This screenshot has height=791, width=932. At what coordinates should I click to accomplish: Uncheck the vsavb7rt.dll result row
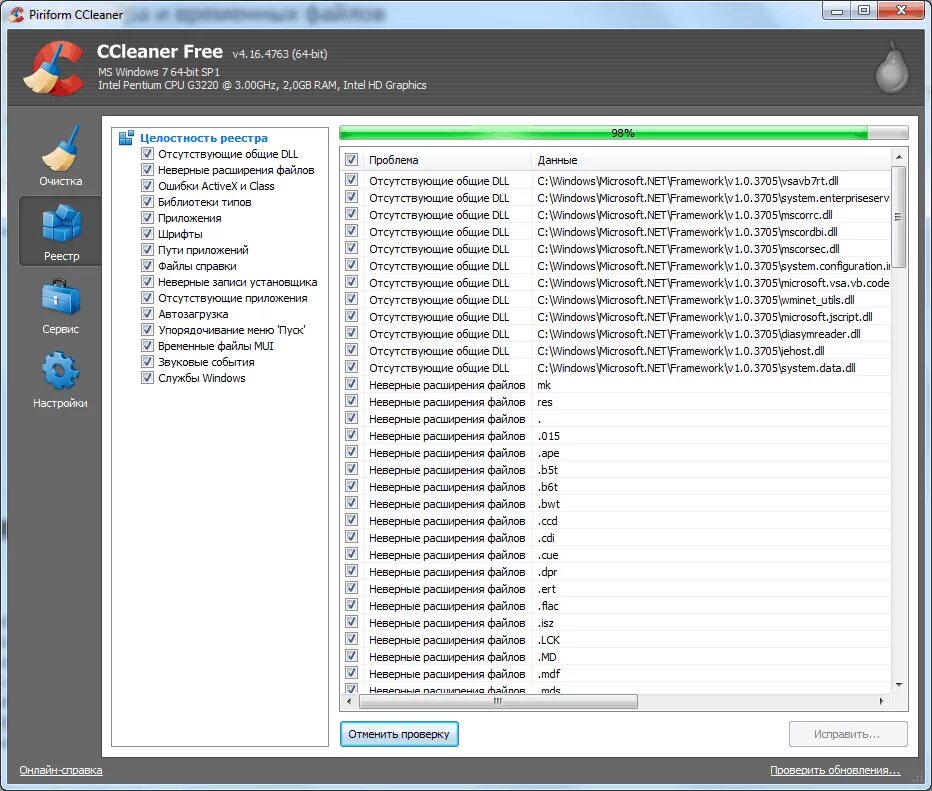[x=351, y=180]
